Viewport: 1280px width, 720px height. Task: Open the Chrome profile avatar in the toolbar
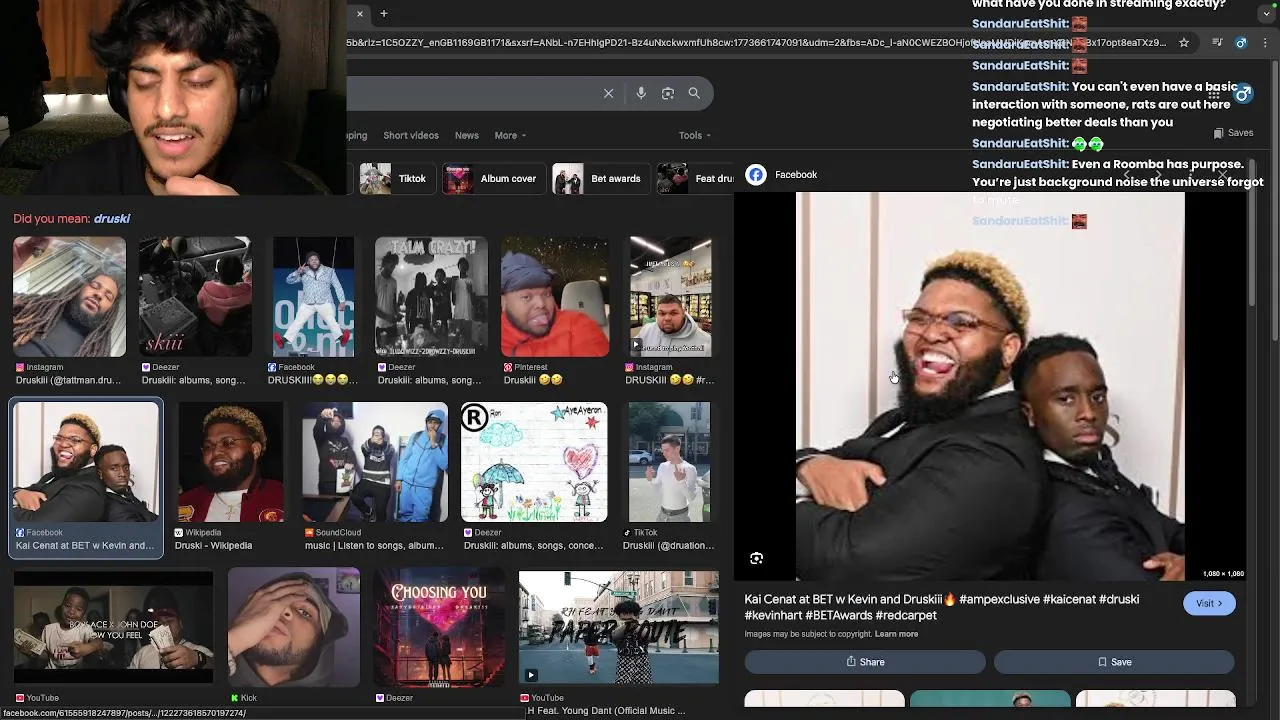[1241, 43]
